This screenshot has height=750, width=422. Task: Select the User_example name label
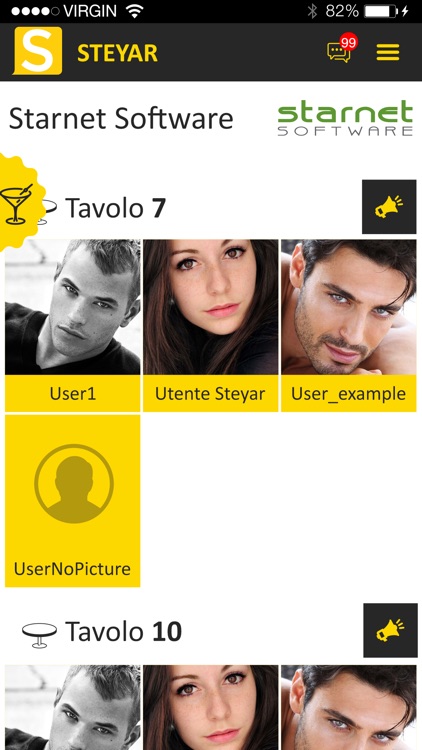[x=348, y=394]
